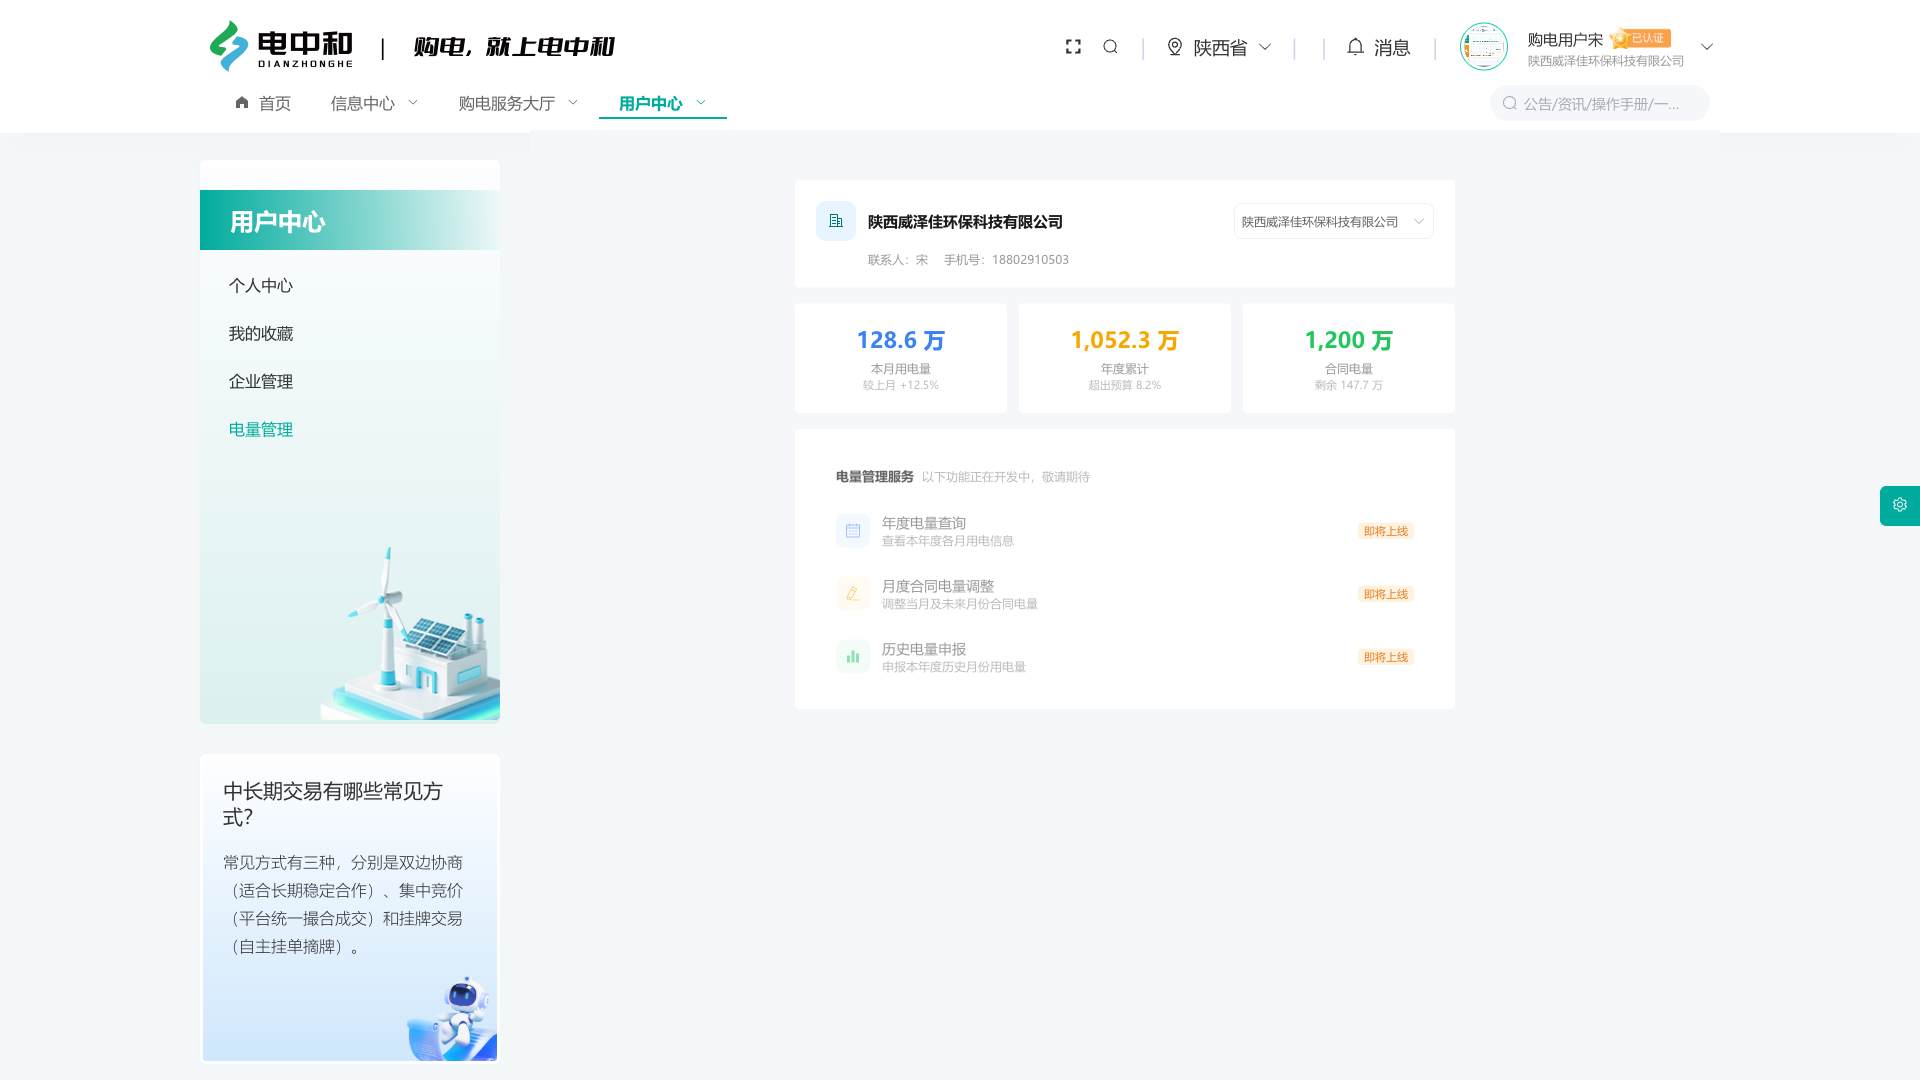Click the 中长期交易有哪些常见方式 heading
Screen dimensions: 1920x1080
coord(333,804)
